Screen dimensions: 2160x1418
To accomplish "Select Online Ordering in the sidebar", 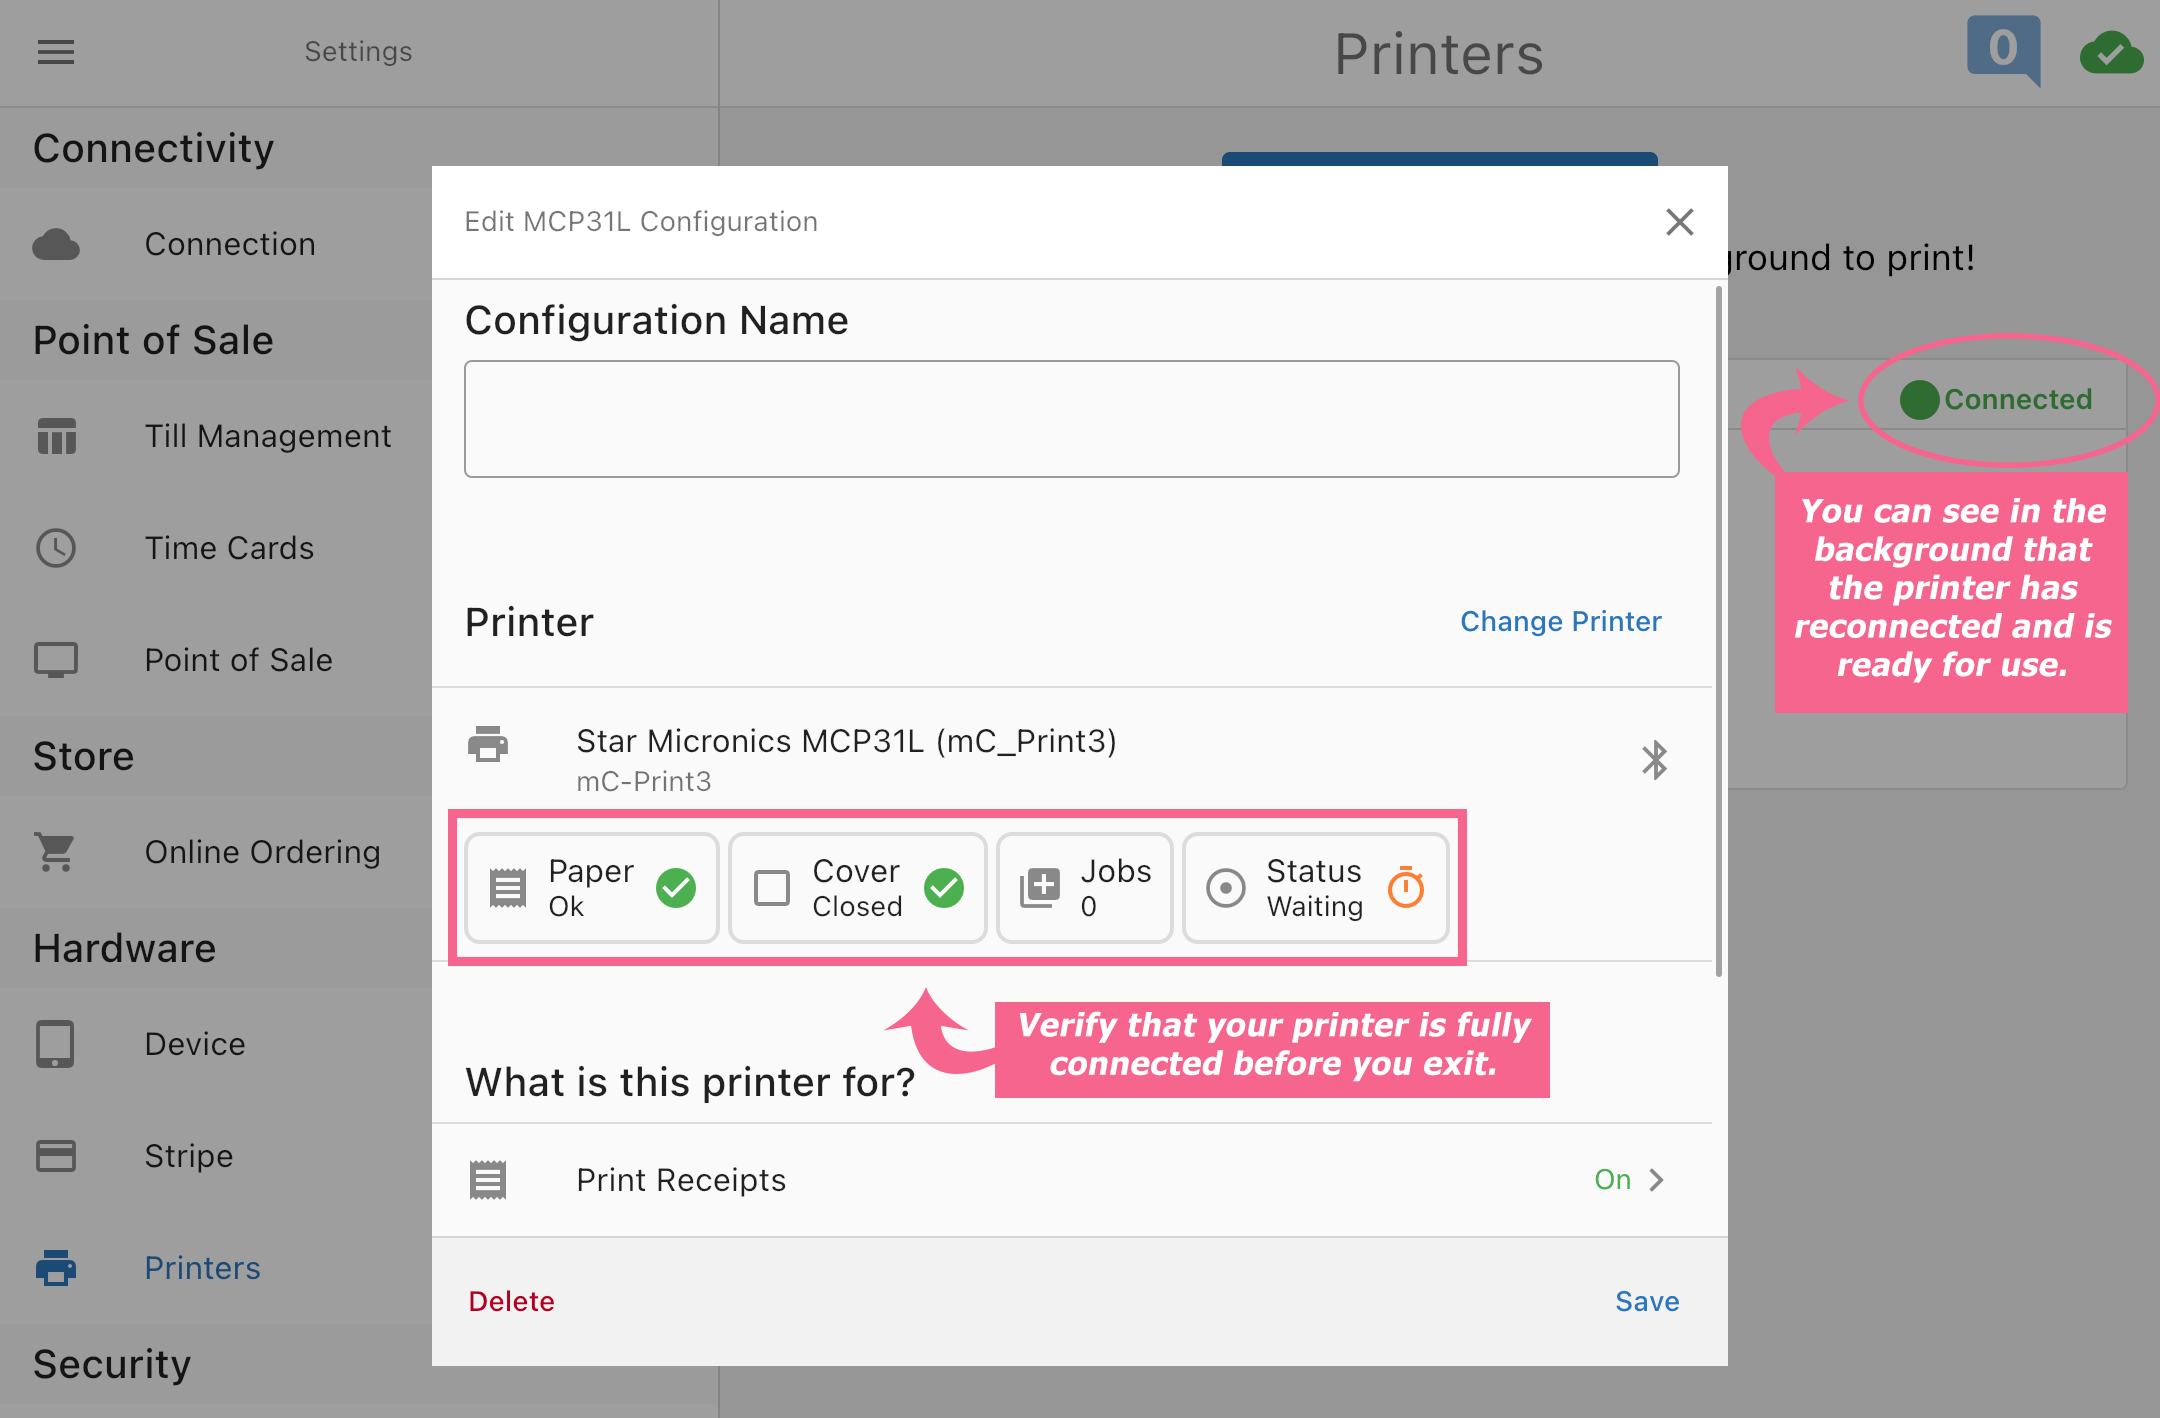I will (x=262, y=852).
